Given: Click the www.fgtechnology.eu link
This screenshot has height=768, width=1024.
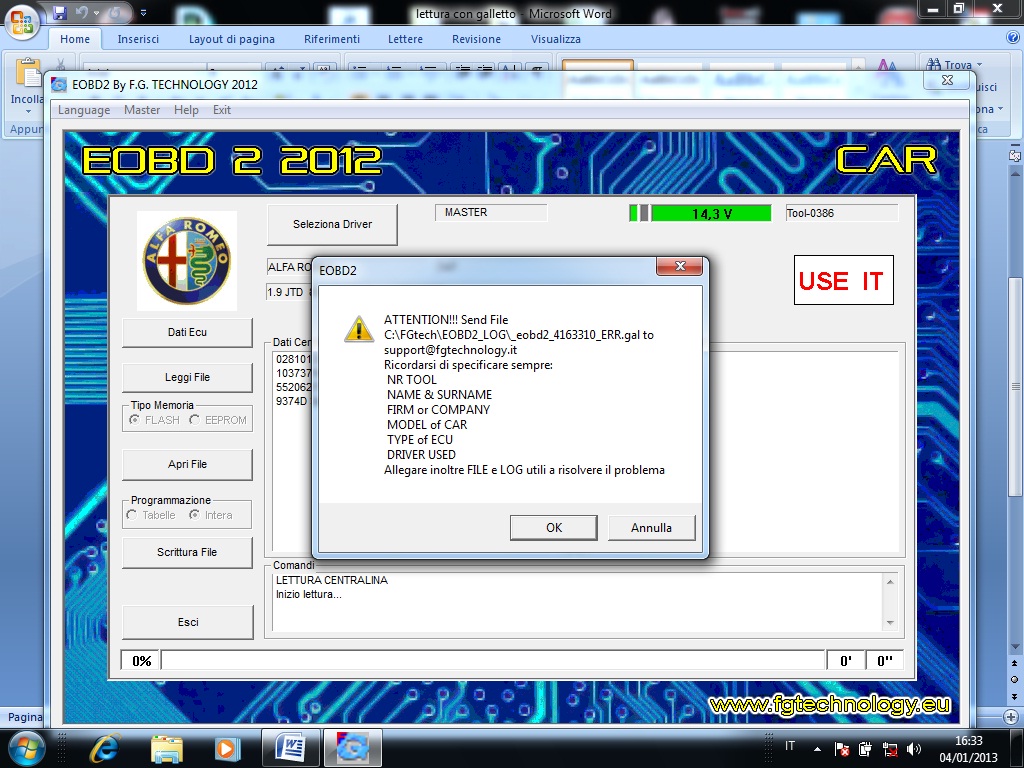Looking at the screenshot, I should [829, 705].
